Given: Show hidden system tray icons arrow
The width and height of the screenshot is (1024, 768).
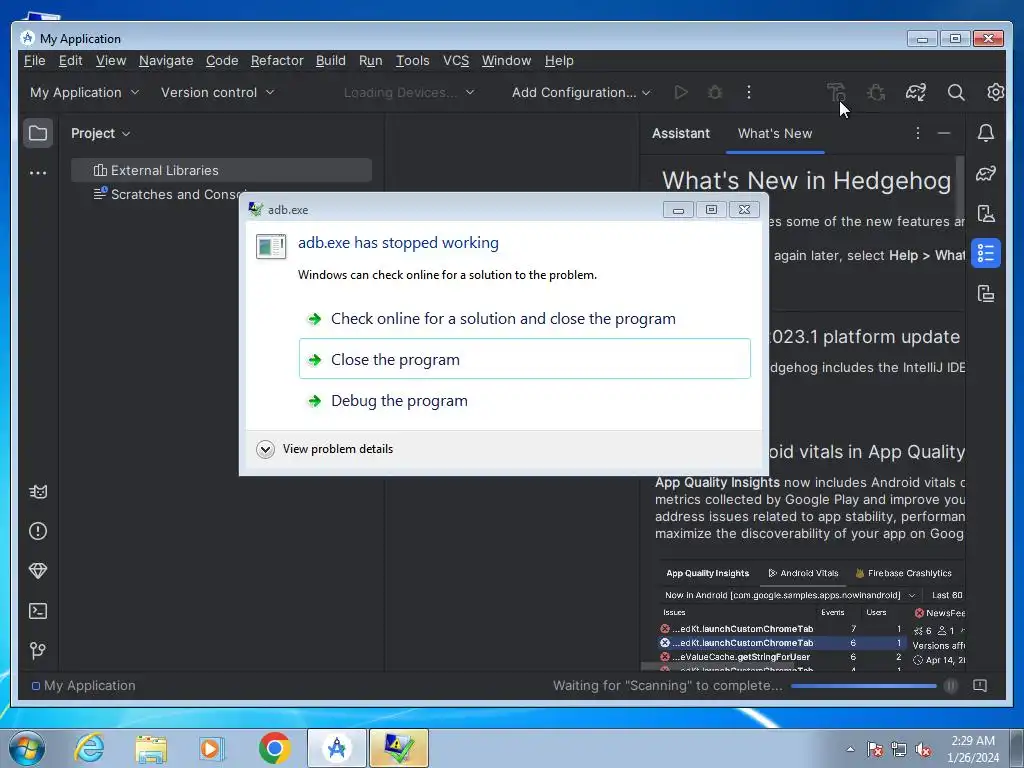Looking at the screenshot, I should [850, 749].
